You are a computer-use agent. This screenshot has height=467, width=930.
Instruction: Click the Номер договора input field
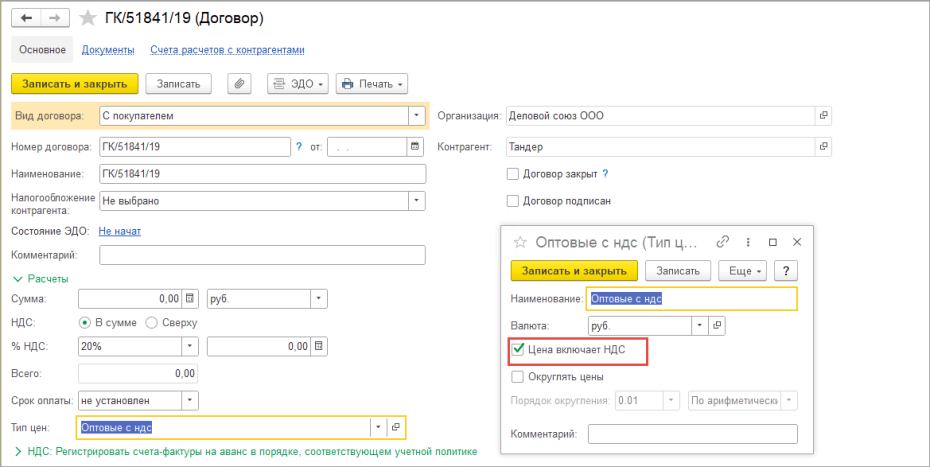pyautogui.click(x=195, y=147)
